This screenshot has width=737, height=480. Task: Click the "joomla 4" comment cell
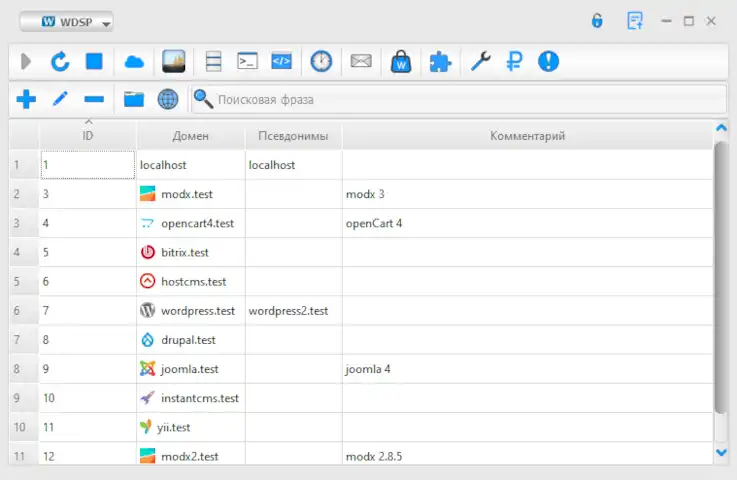coord(527,369)
